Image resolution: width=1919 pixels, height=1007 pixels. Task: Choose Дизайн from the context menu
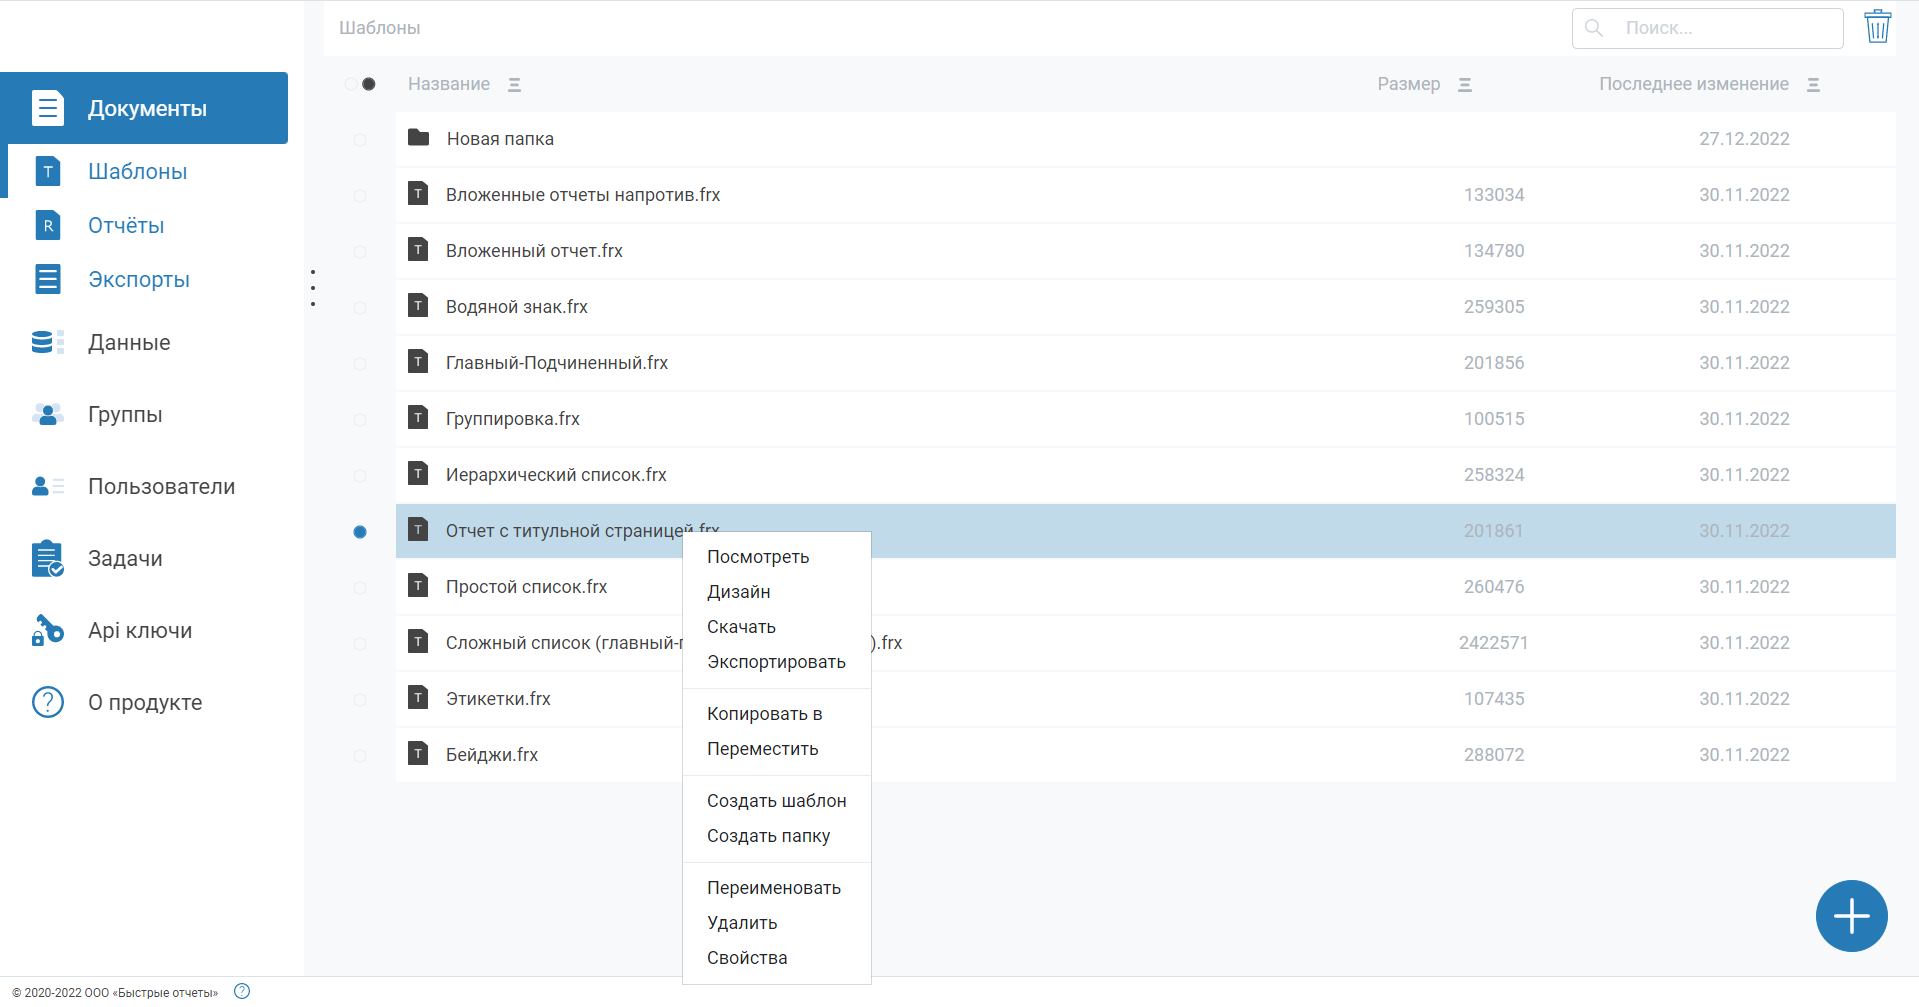[x=739, y=592]
